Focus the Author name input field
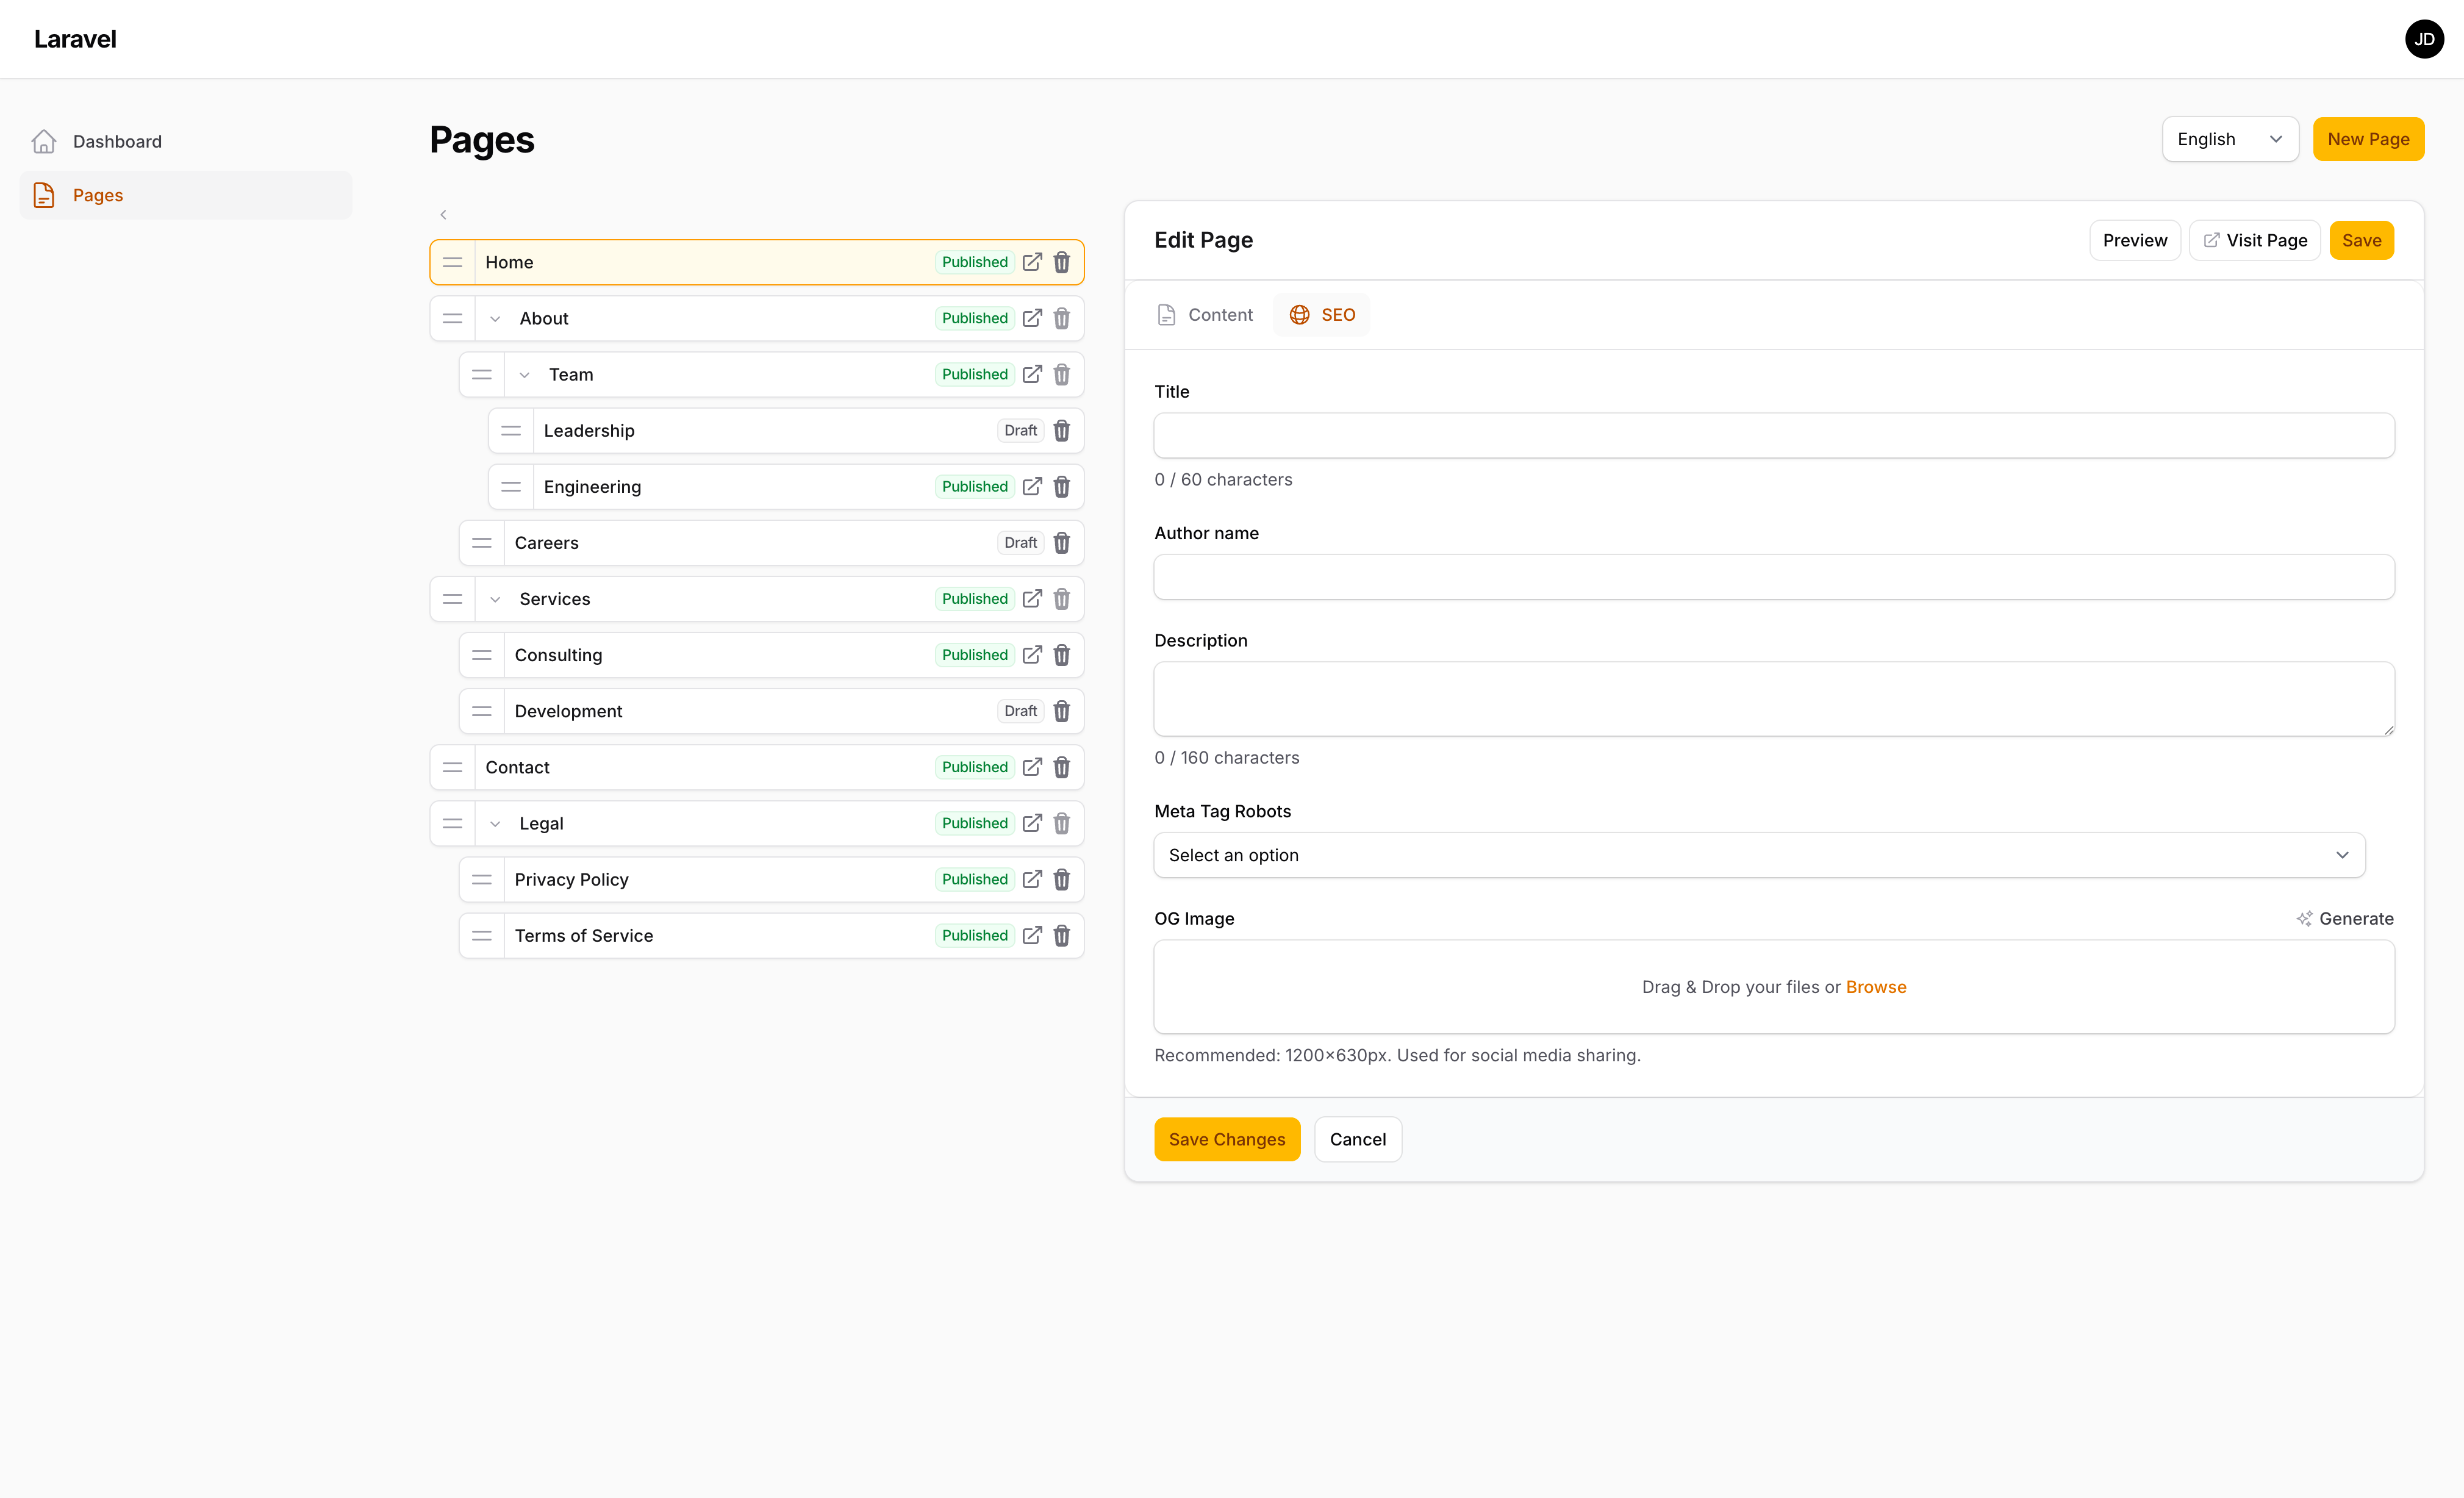The width and height of the screenshot is (2464, 1498). 1773,577
